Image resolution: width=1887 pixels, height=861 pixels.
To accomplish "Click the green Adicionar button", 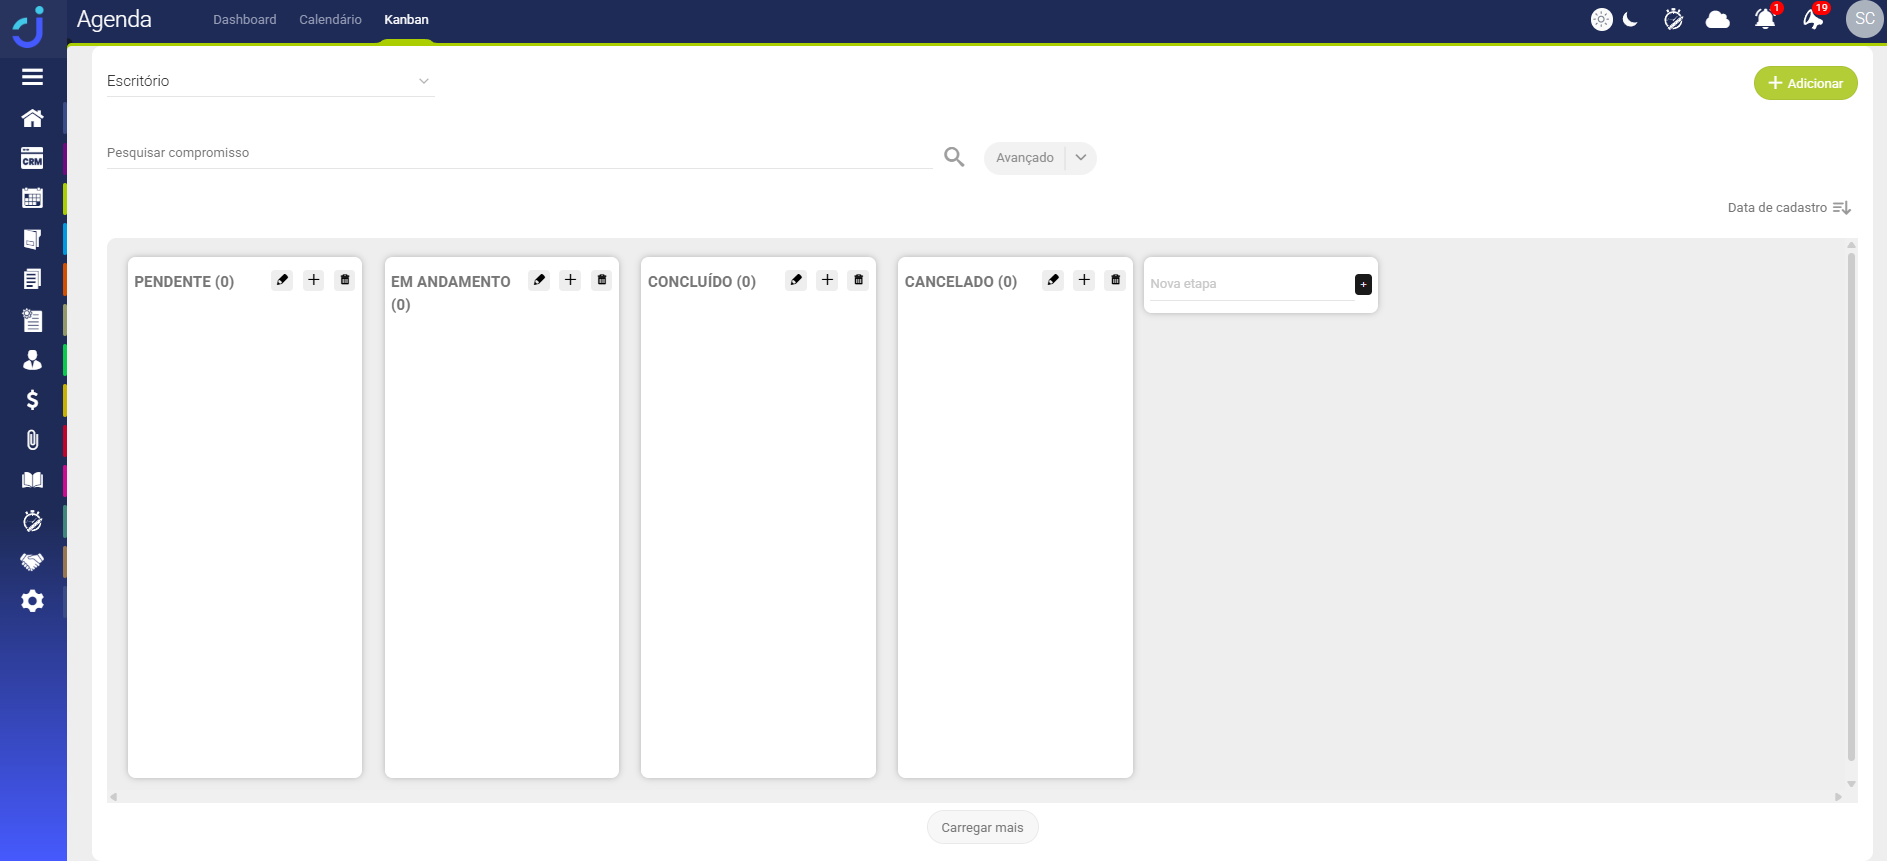I will pos(1805,83).
